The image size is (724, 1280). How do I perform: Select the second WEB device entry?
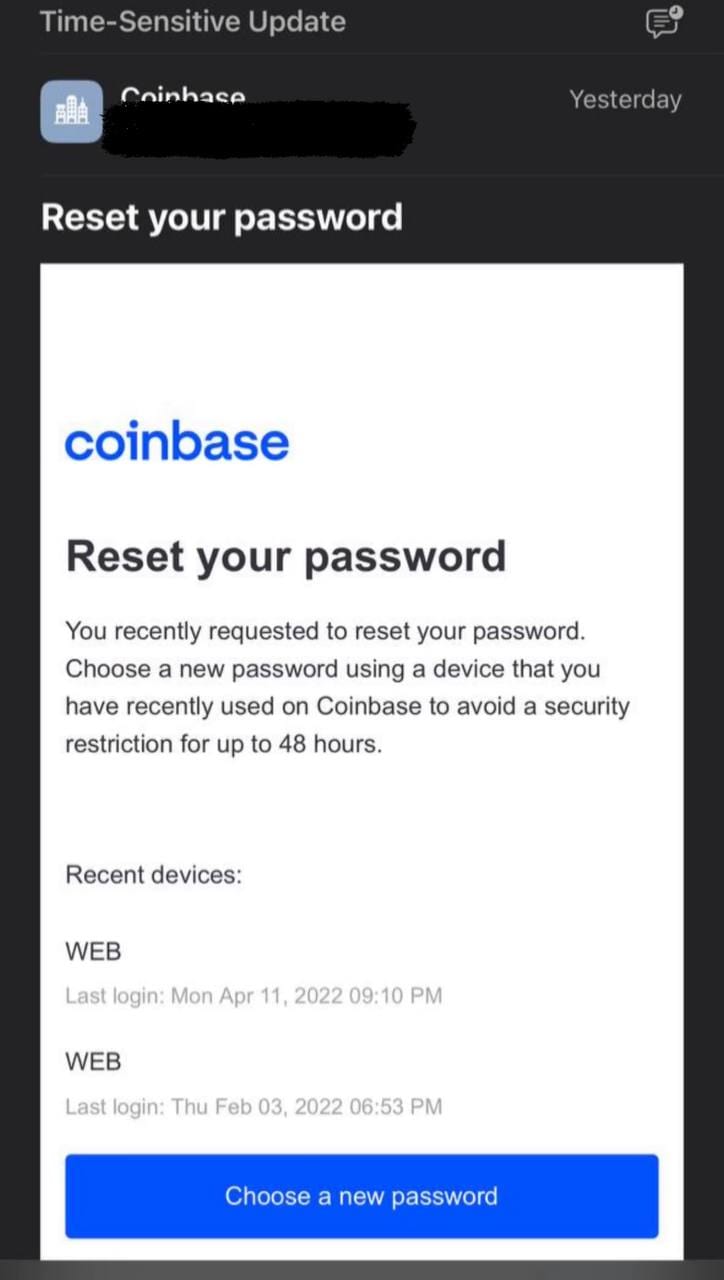[x=93, y=1060]
